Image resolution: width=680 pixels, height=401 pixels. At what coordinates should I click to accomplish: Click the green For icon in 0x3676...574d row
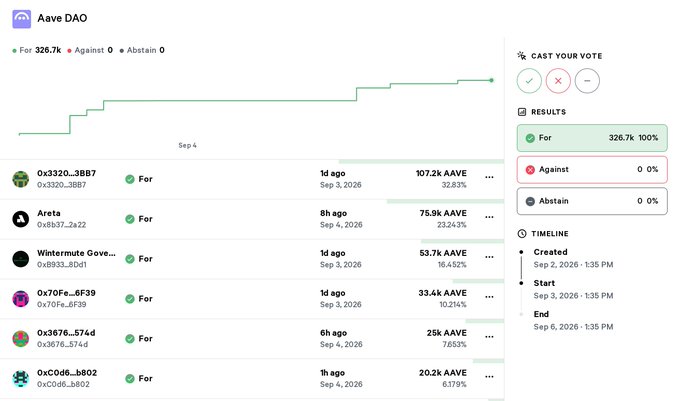point(130,339)
